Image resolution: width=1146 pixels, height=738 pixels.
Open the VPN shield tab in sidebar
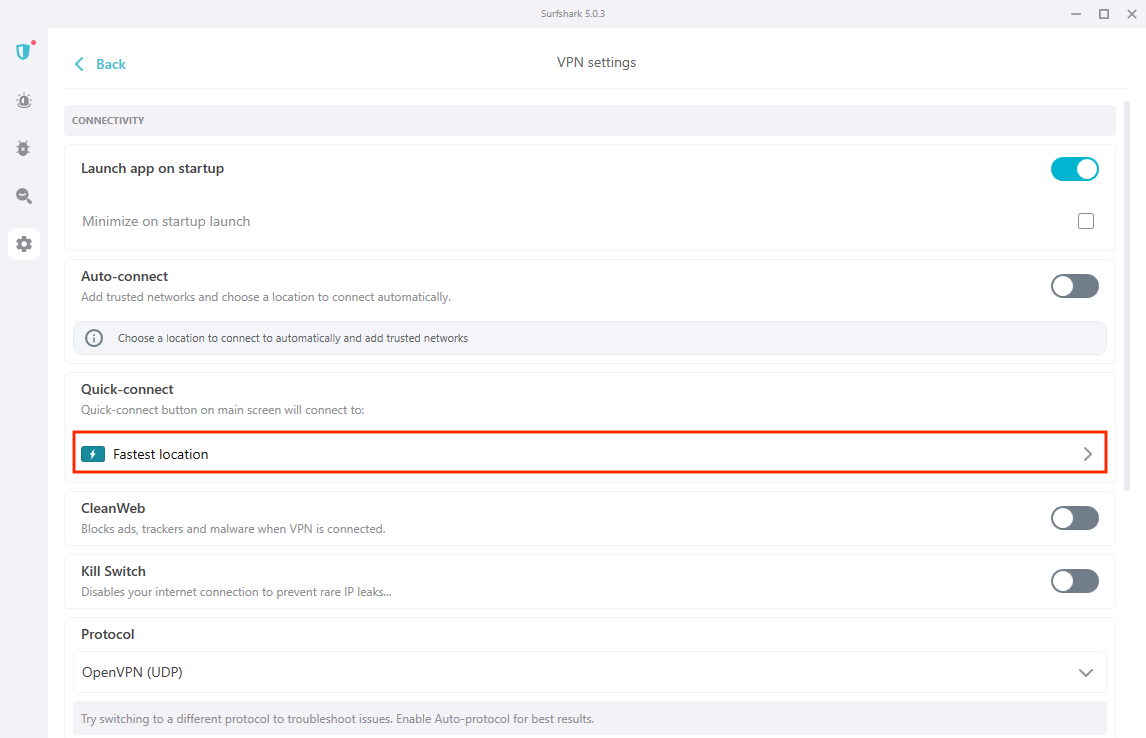(23, 52)
